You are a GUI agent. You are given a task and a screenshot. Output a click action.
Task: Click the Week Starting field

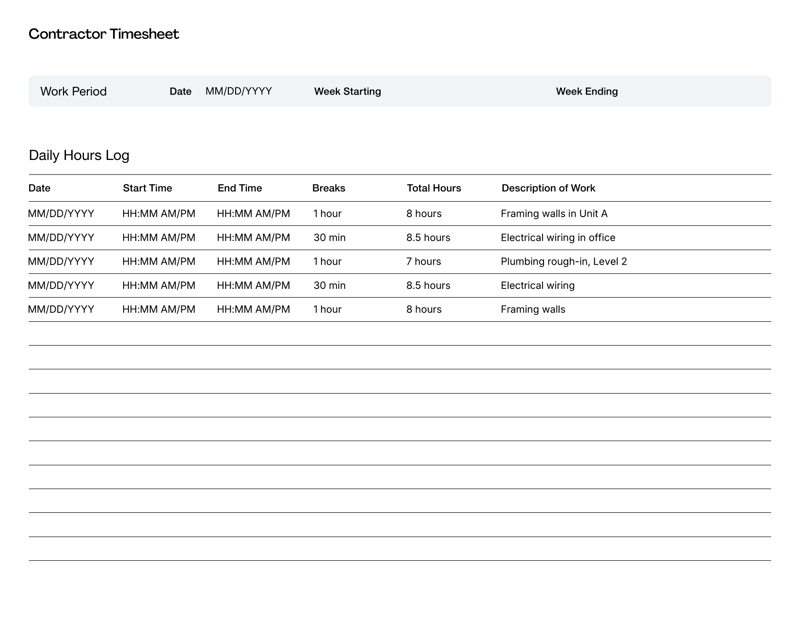click(347, 91)
